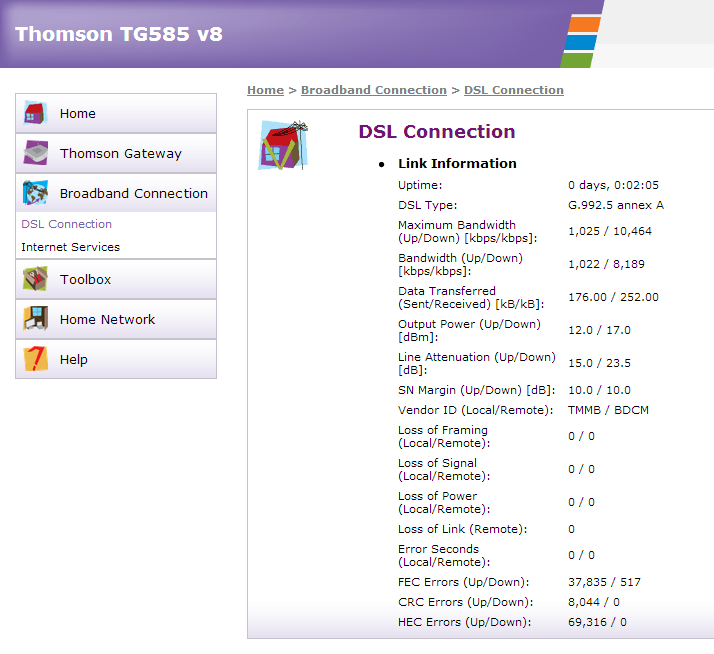Click the Toolbox box icon
714x654 pixels.
[36, 279]
